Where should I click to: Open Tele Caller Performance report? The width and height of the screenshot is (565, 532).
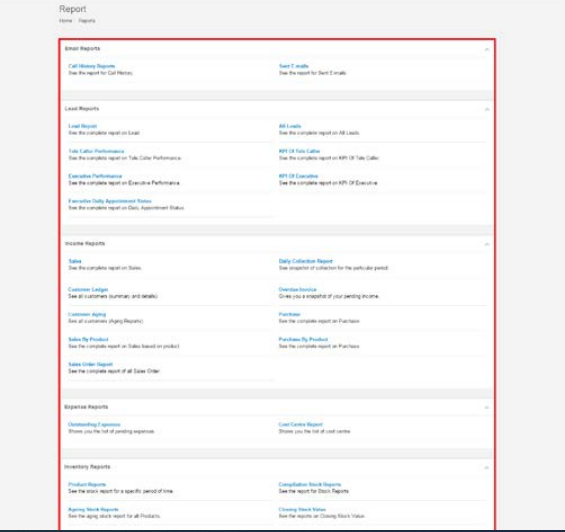pyautogui.click(x=96, y=151)
